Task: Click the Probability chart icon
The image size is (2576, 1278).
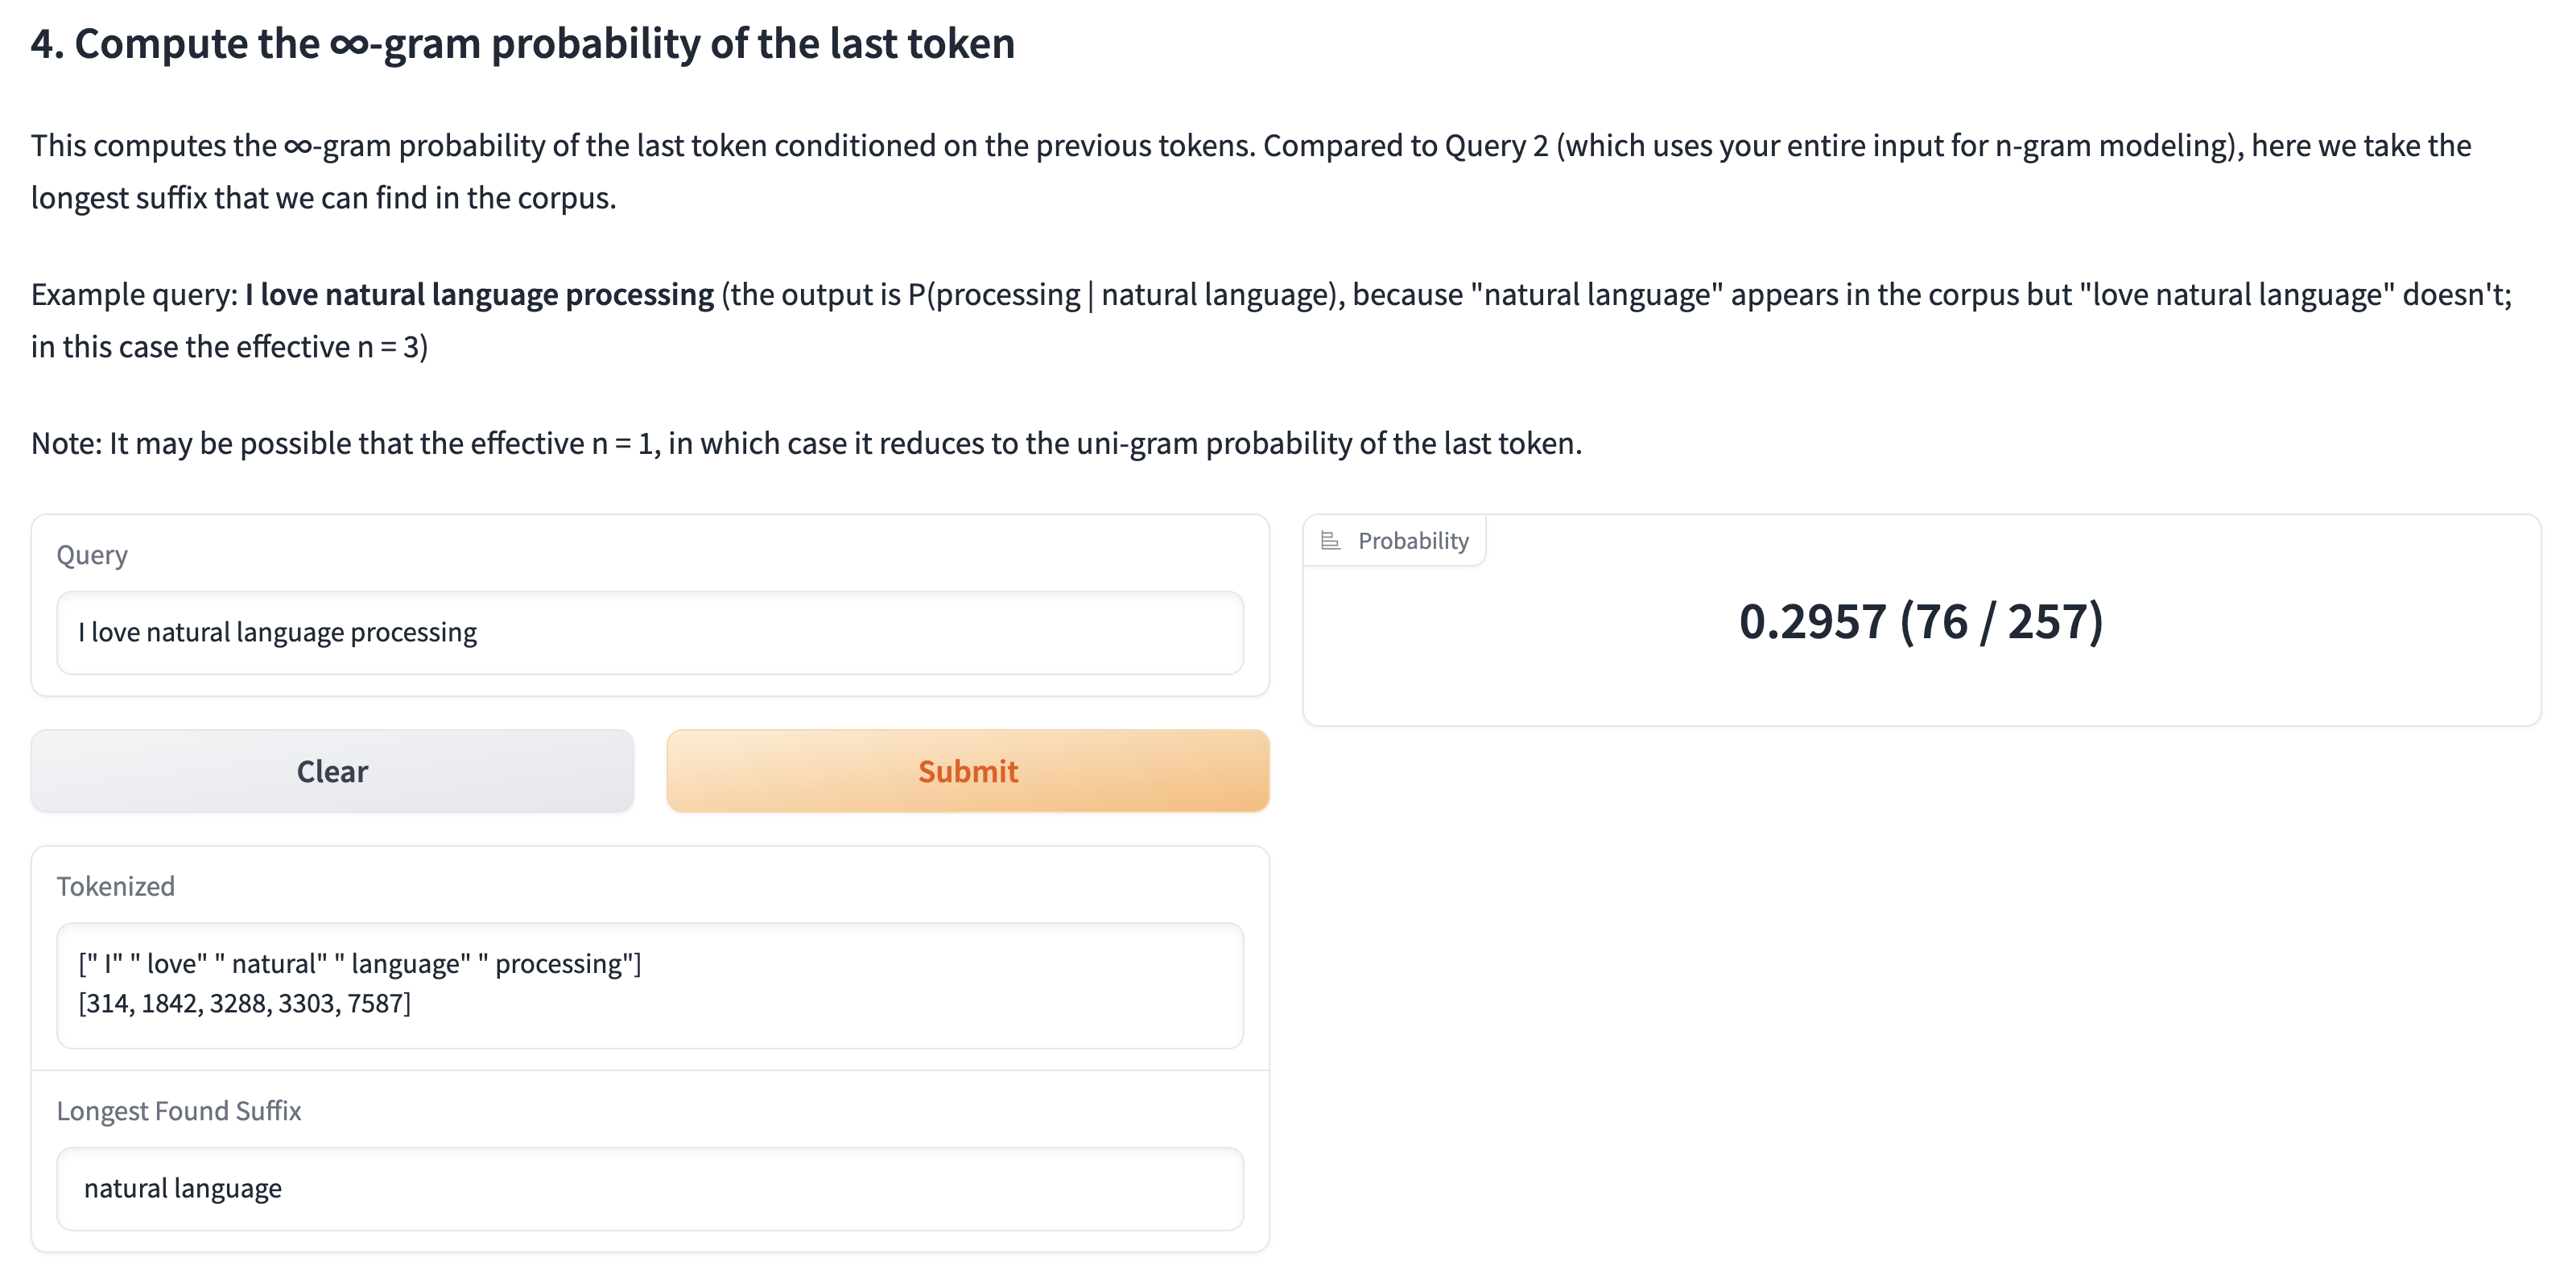Action: point(1330,541)
